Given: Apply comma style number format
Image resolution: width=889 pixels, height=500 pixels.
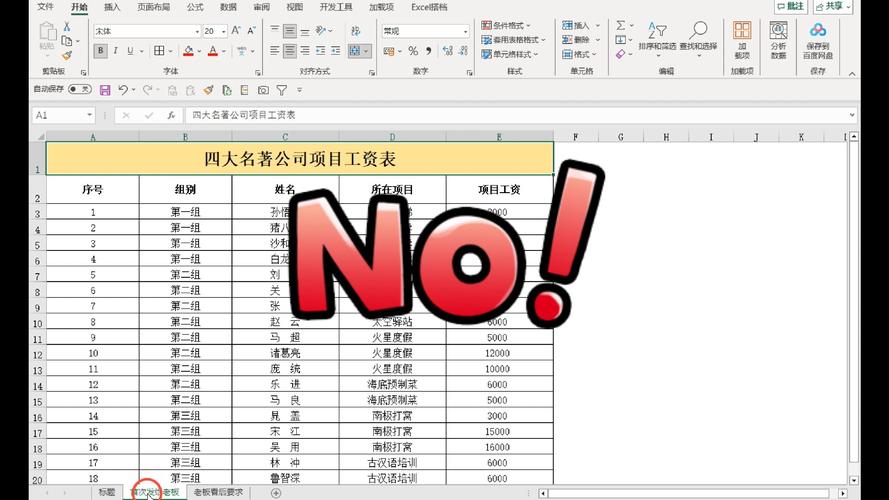Looking at the screenshot, I should 429,51.
